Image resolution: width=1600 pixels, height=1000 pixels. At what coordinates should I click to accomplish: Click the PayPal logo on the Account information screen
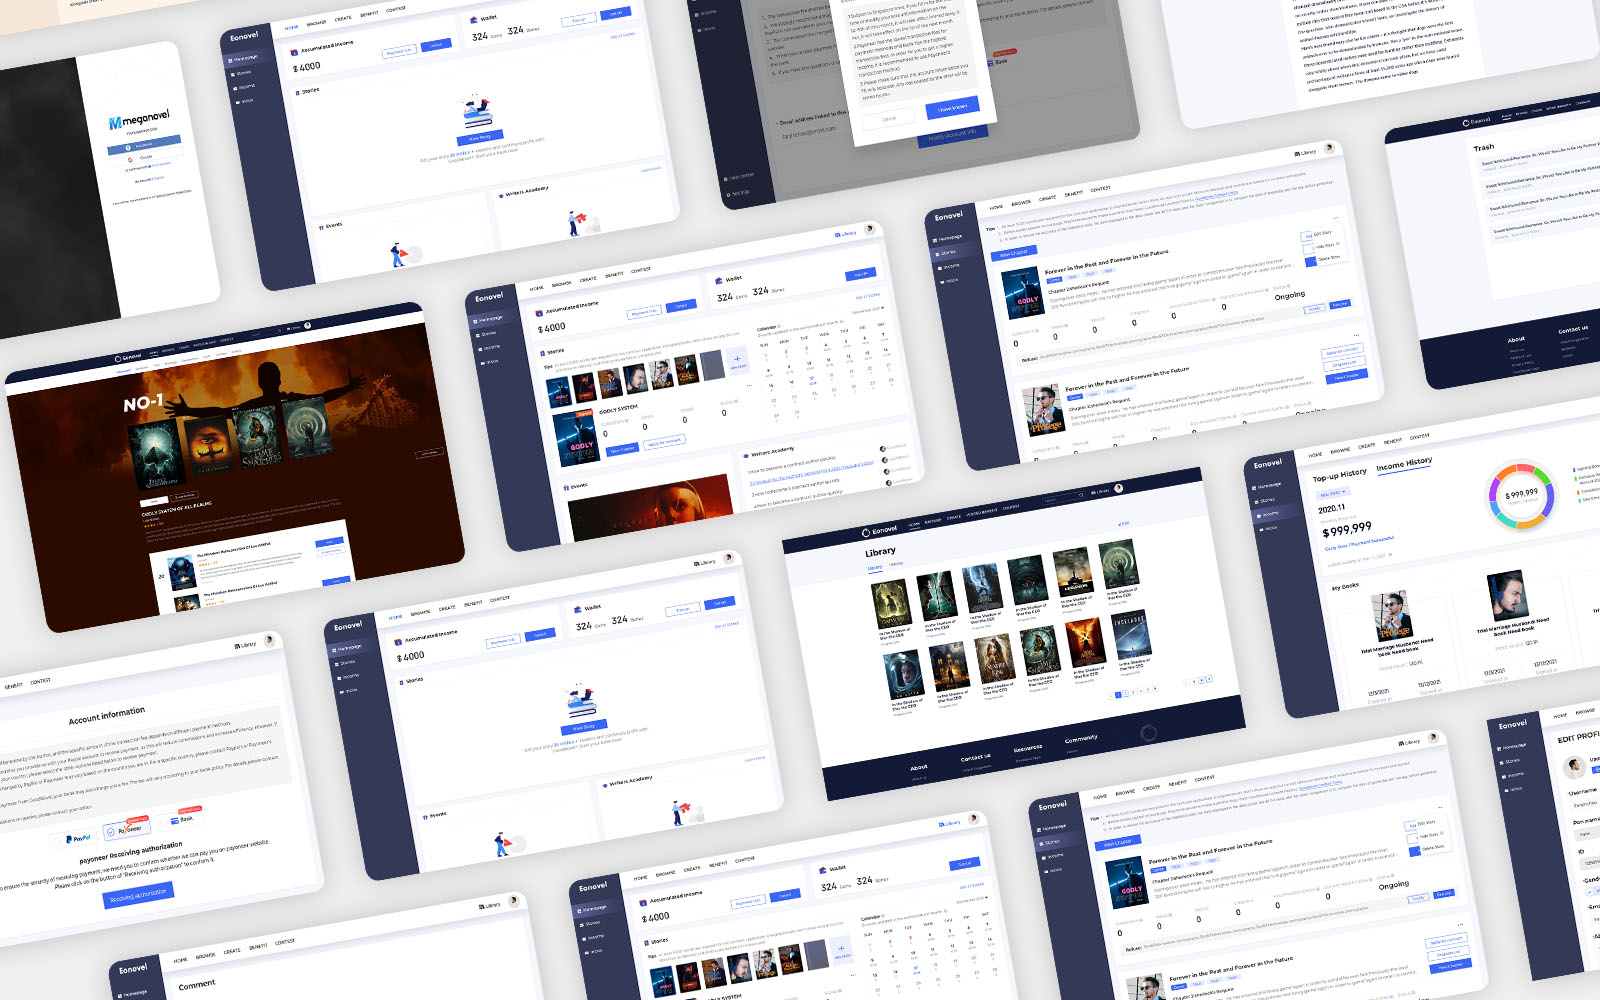coord(78,838)
